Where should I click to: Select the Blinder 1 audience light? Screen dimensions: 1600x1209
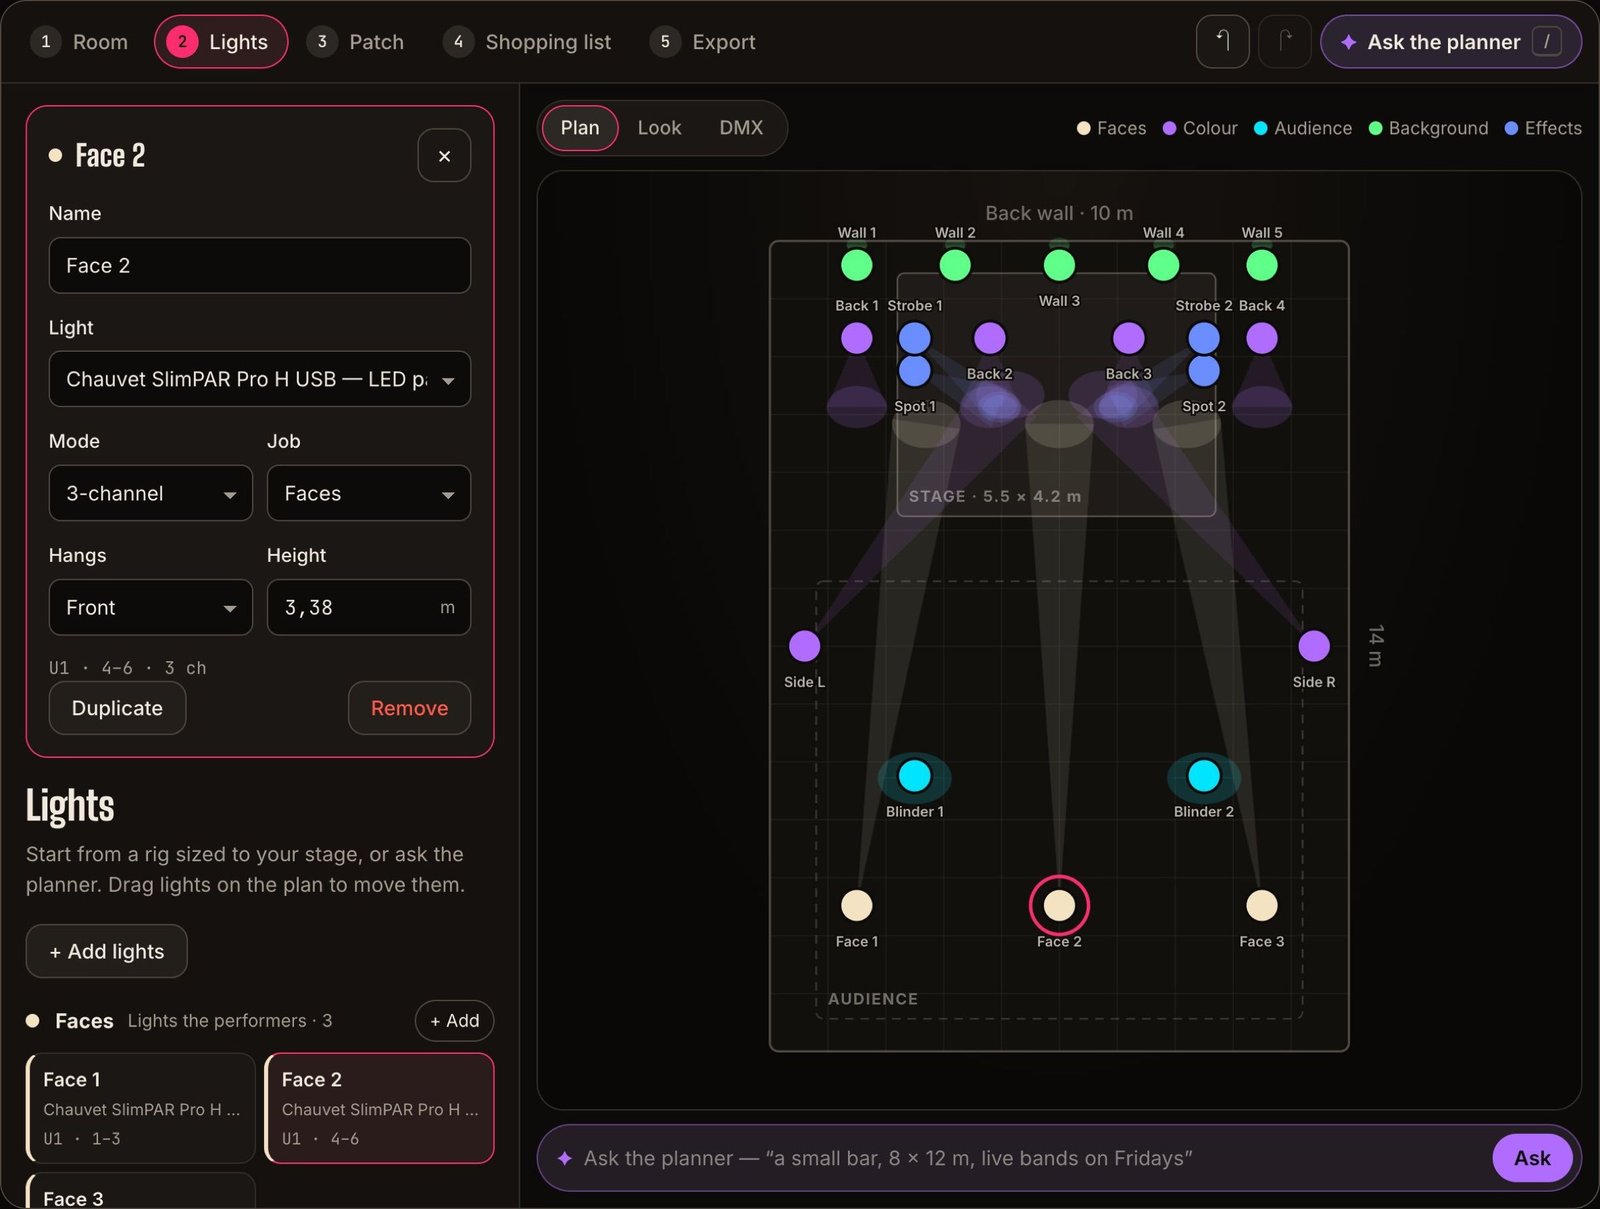click(x=914, y=776)
